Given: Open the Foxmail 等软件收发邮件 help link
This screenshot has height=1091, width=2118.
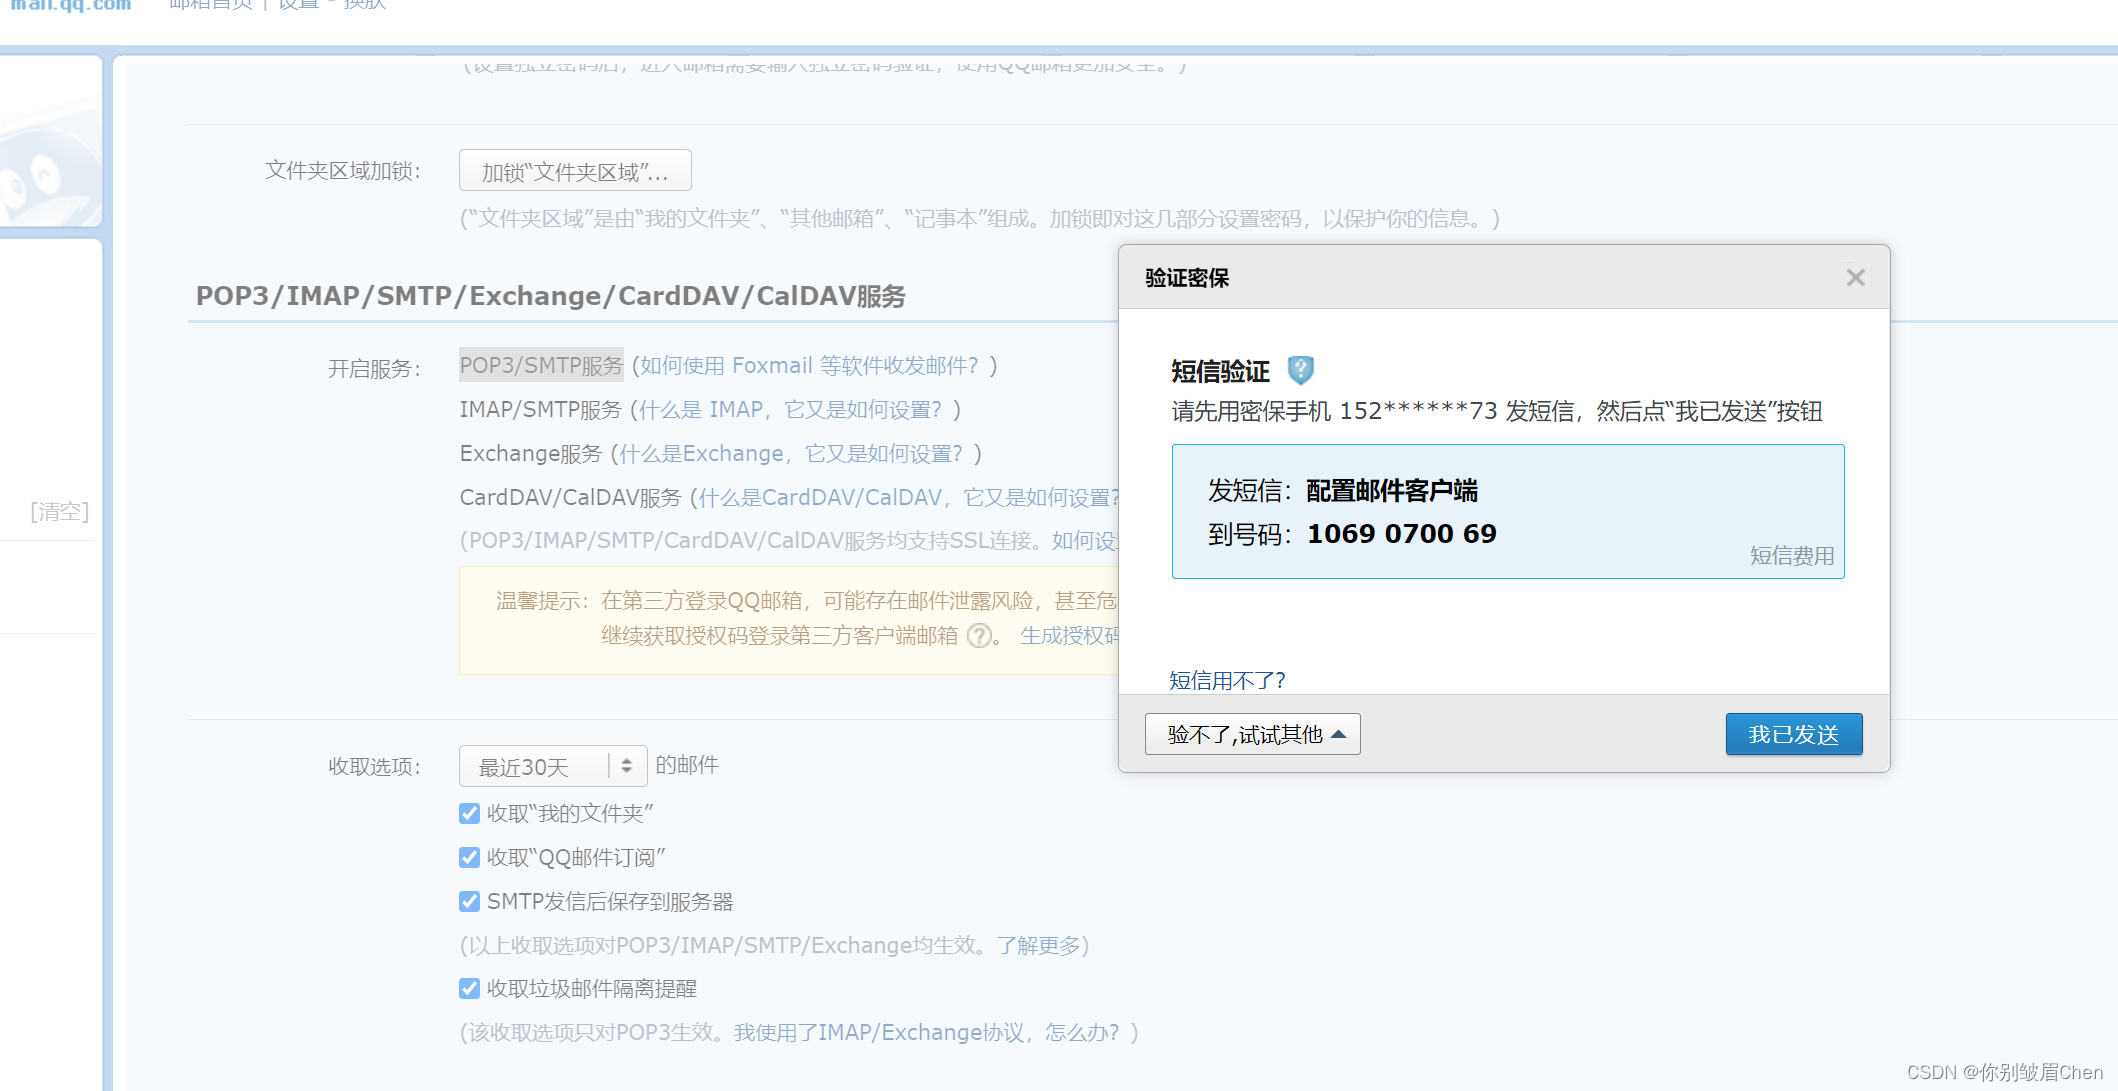Looking at the screenshot, I should click(809, 366).
